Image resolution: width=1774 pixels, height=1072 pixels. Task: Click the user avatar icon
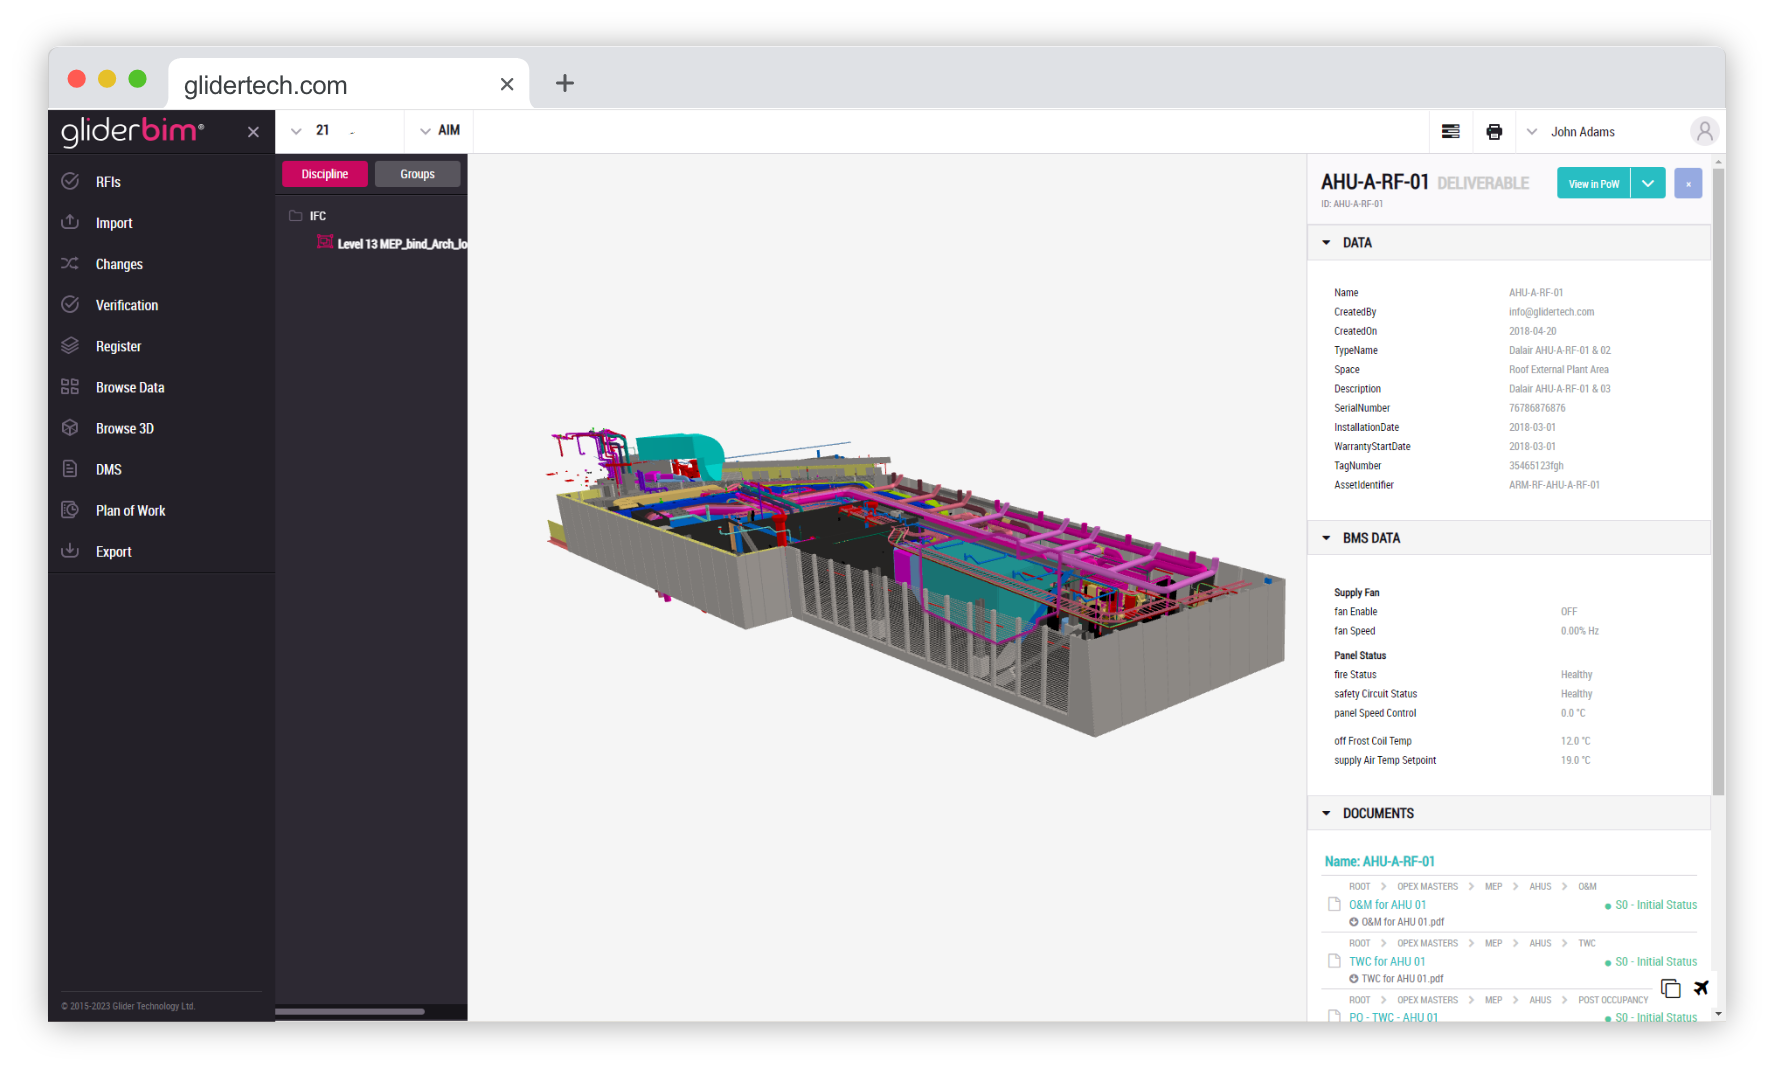click(1704, 131)
